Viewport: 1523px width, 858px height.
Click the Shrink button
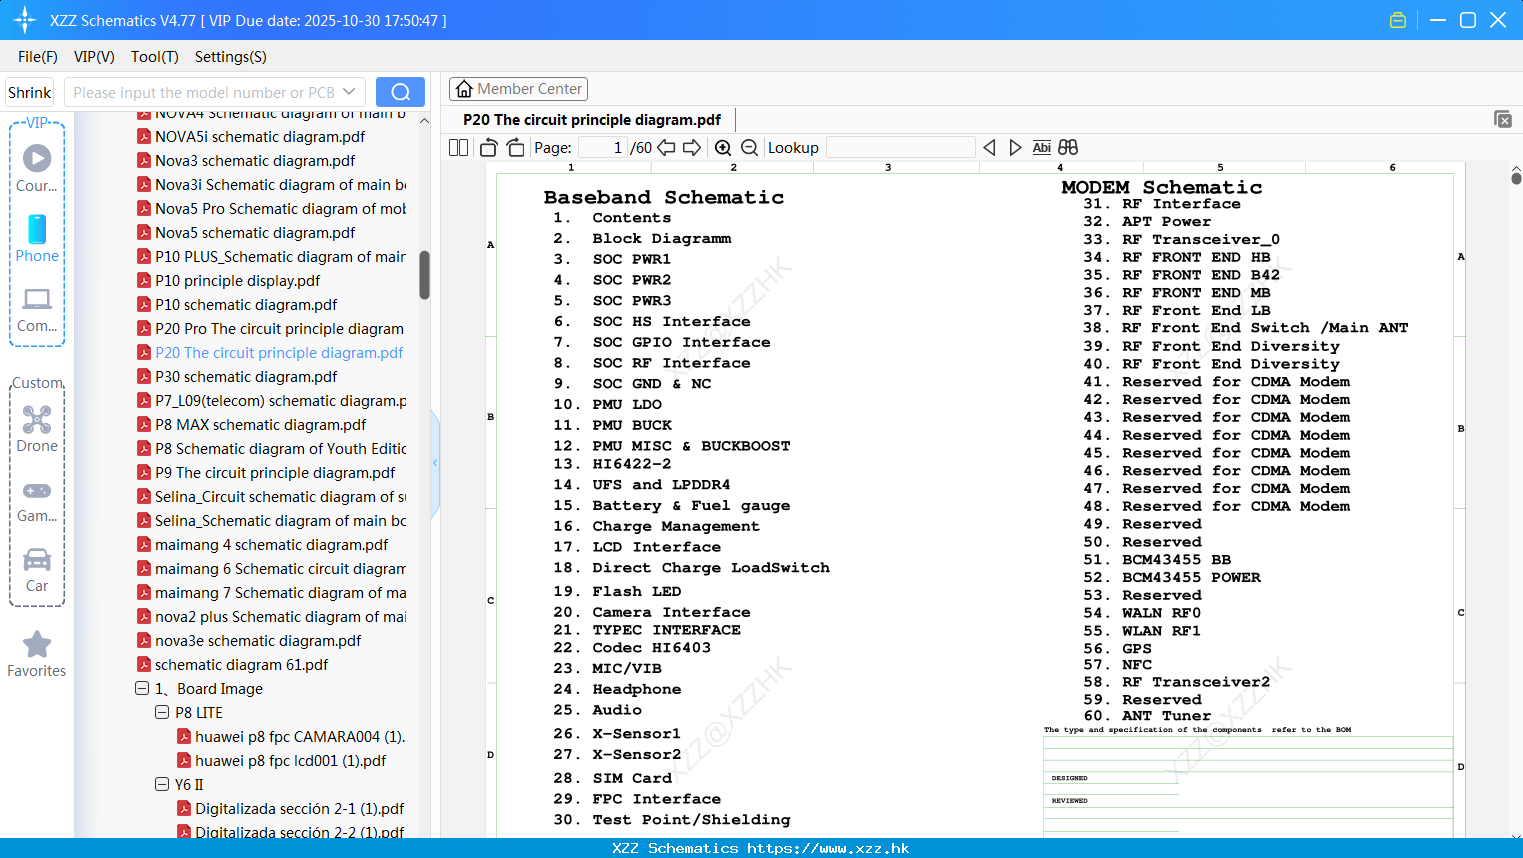click(x=30, y=92)
